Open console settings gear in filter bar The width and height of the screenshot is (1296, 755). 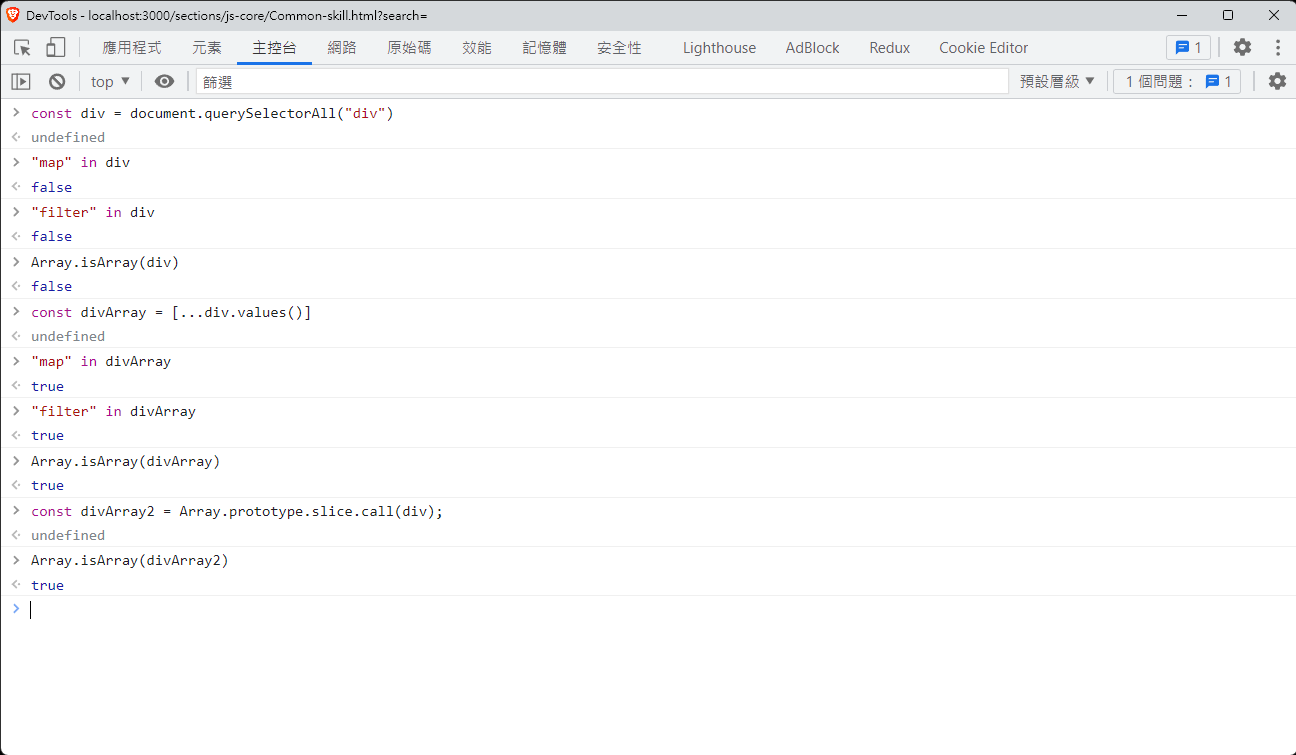pos(1277,82)
